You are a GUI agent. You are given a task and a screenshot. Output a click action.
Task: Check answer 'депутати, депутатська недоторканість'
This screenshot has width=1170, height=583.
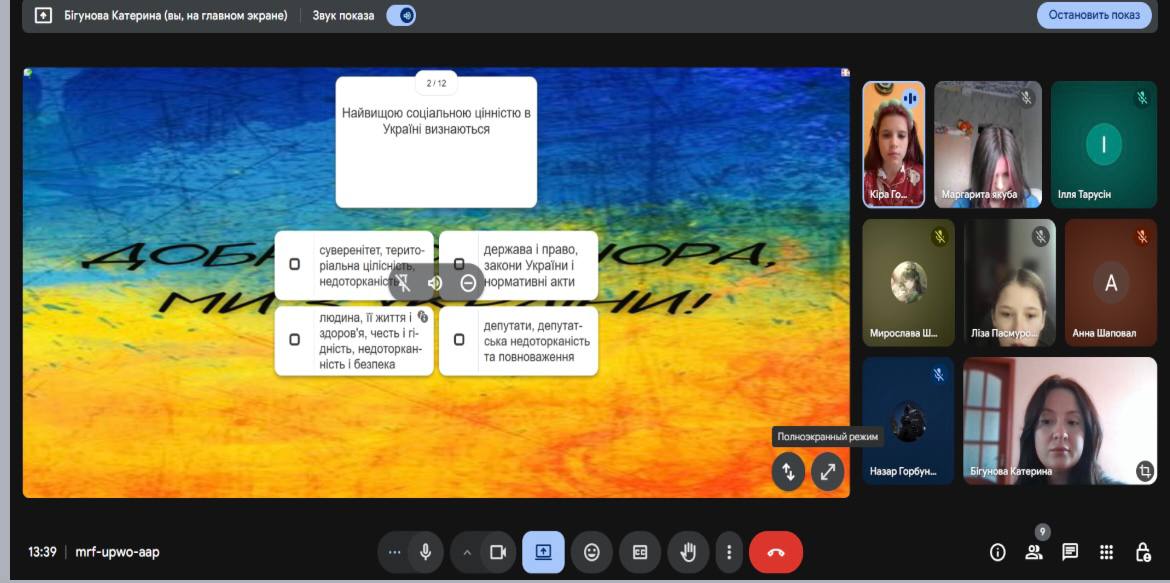click(459, 339)
